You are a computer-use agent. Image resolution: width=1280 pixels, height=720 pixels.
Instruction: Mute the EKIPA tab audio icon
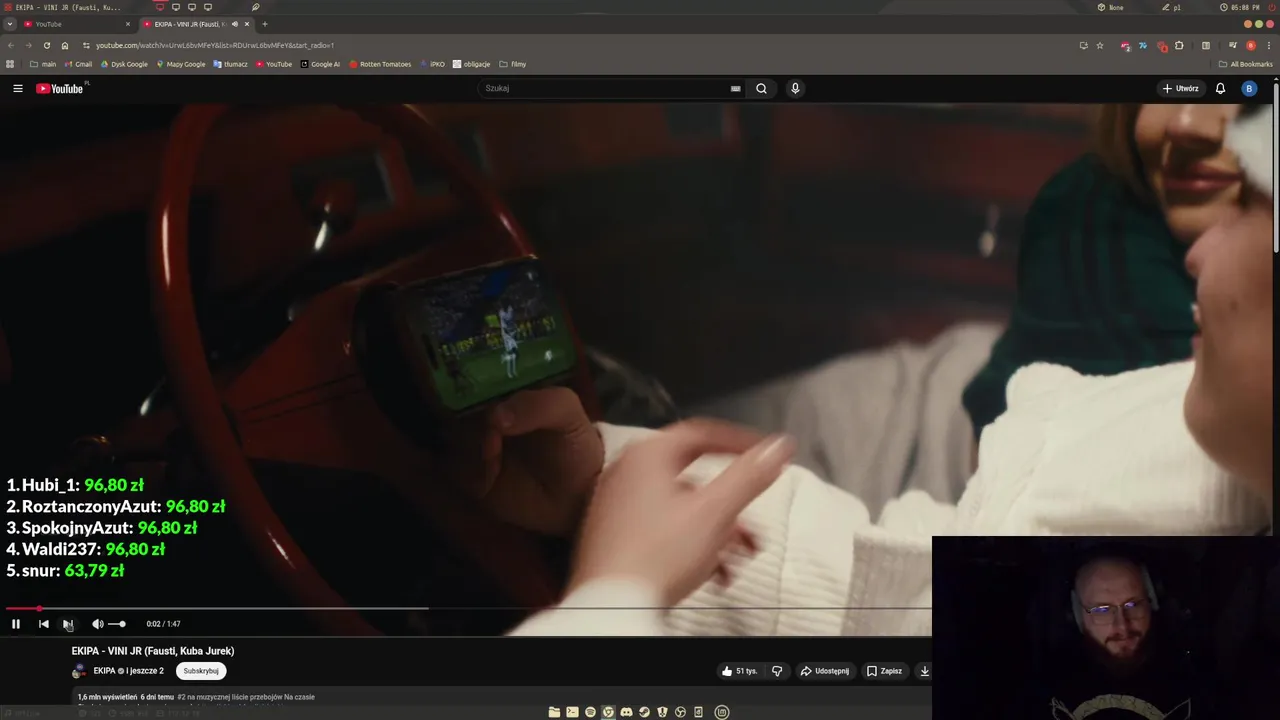(235, 24)
